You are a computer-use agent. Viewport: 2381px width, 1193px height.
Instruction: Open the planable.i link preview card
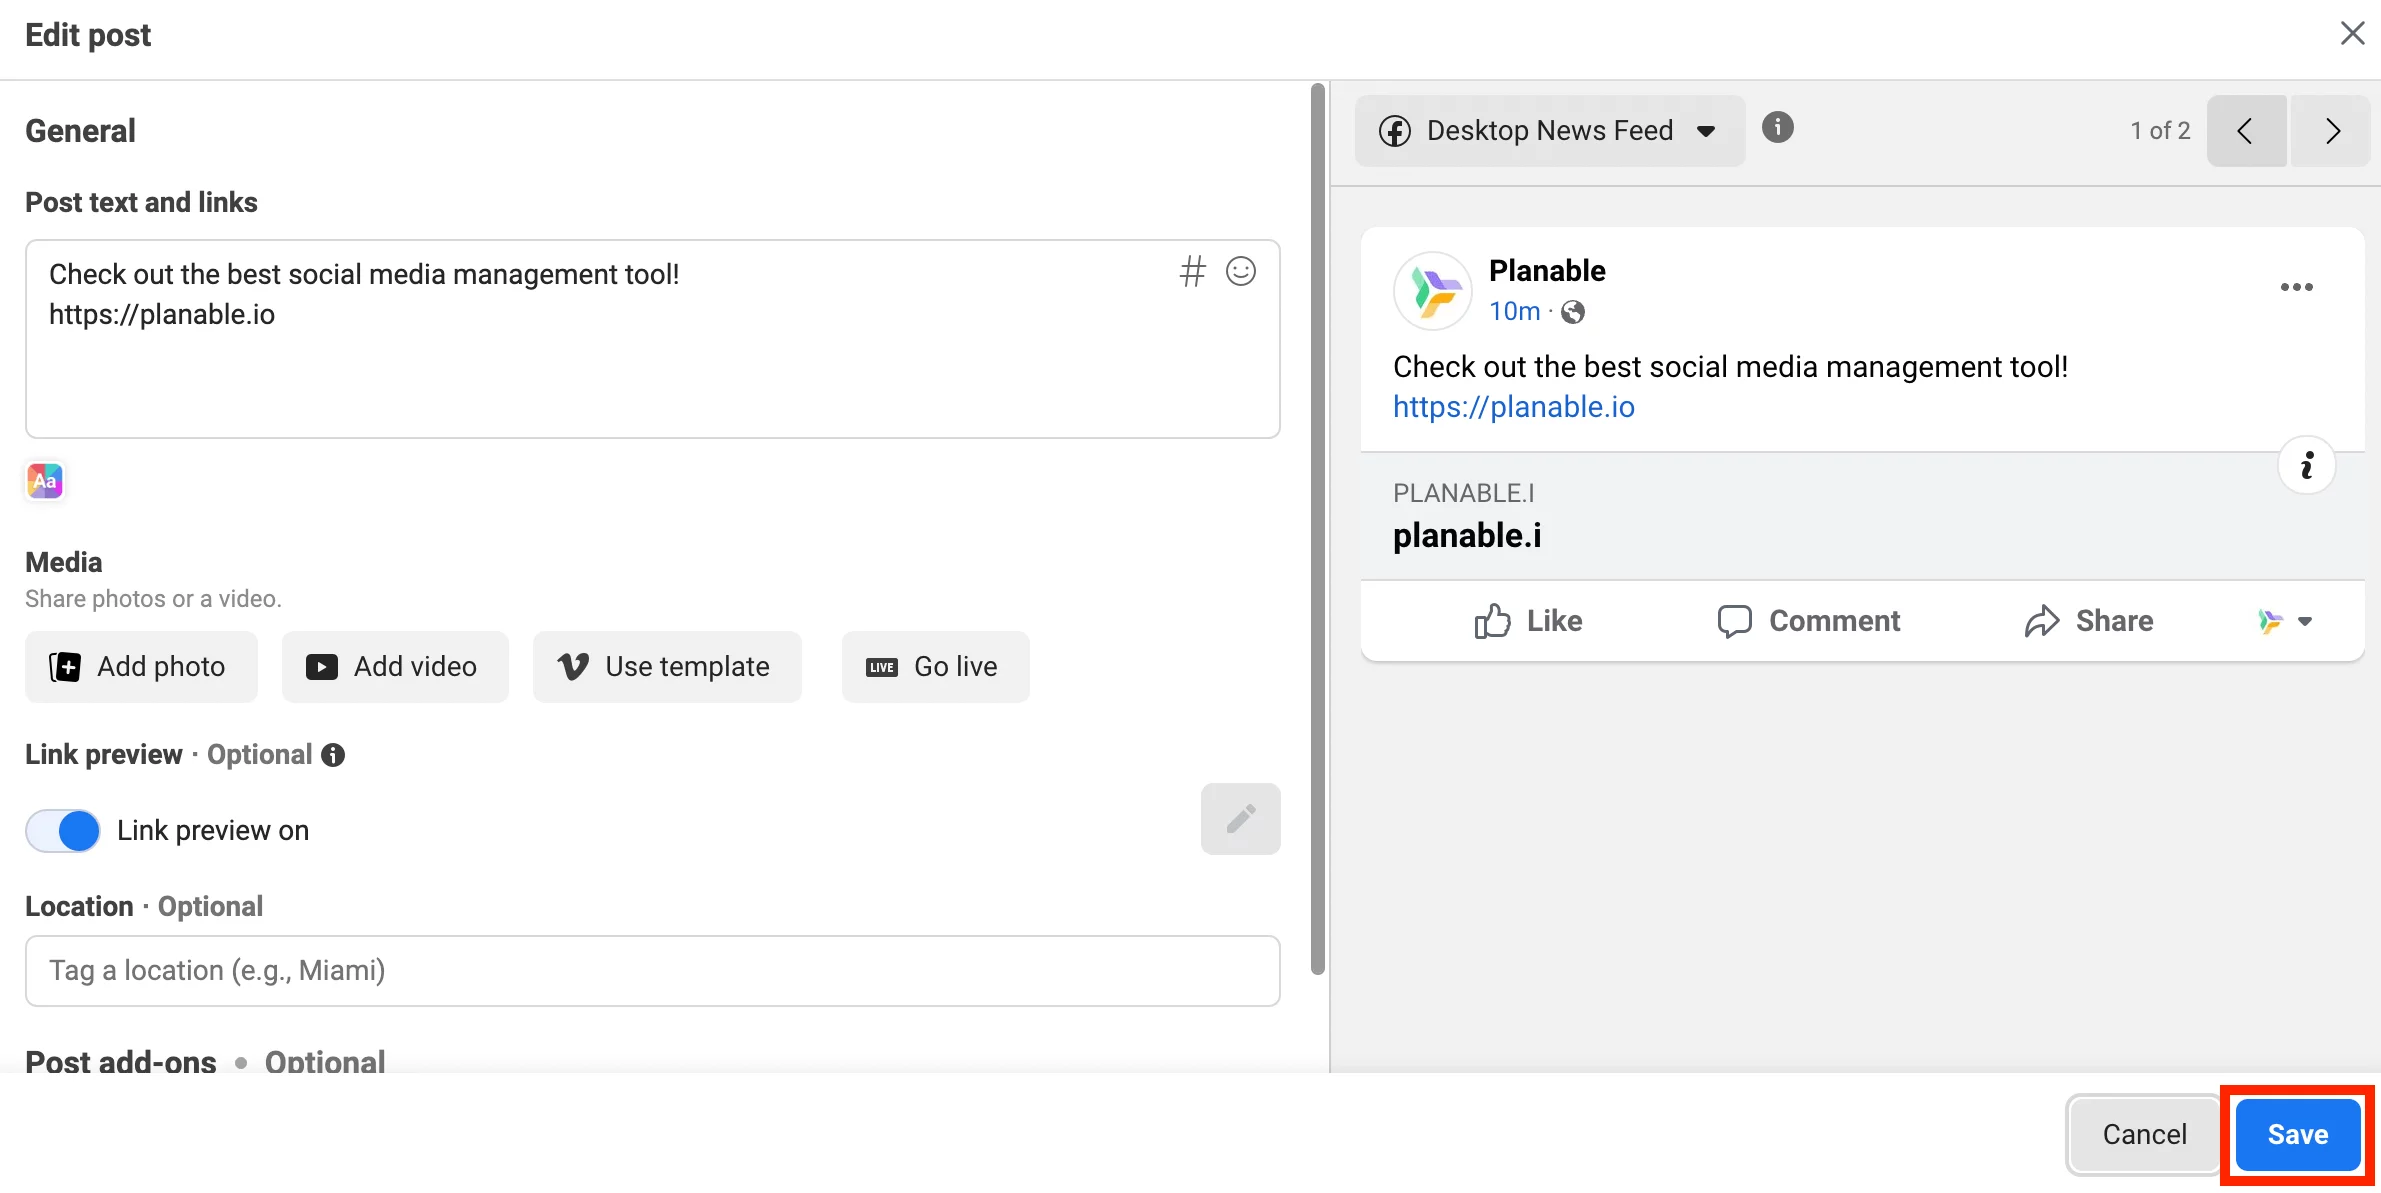(1862, 517)
